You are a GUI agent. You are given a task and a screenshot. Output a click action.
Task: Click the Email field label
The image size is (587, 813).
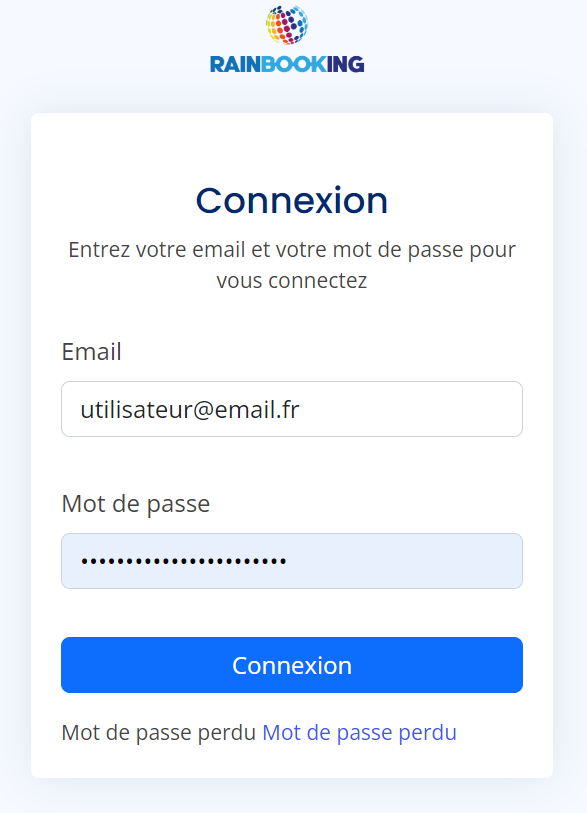click(x=91, y=352)
